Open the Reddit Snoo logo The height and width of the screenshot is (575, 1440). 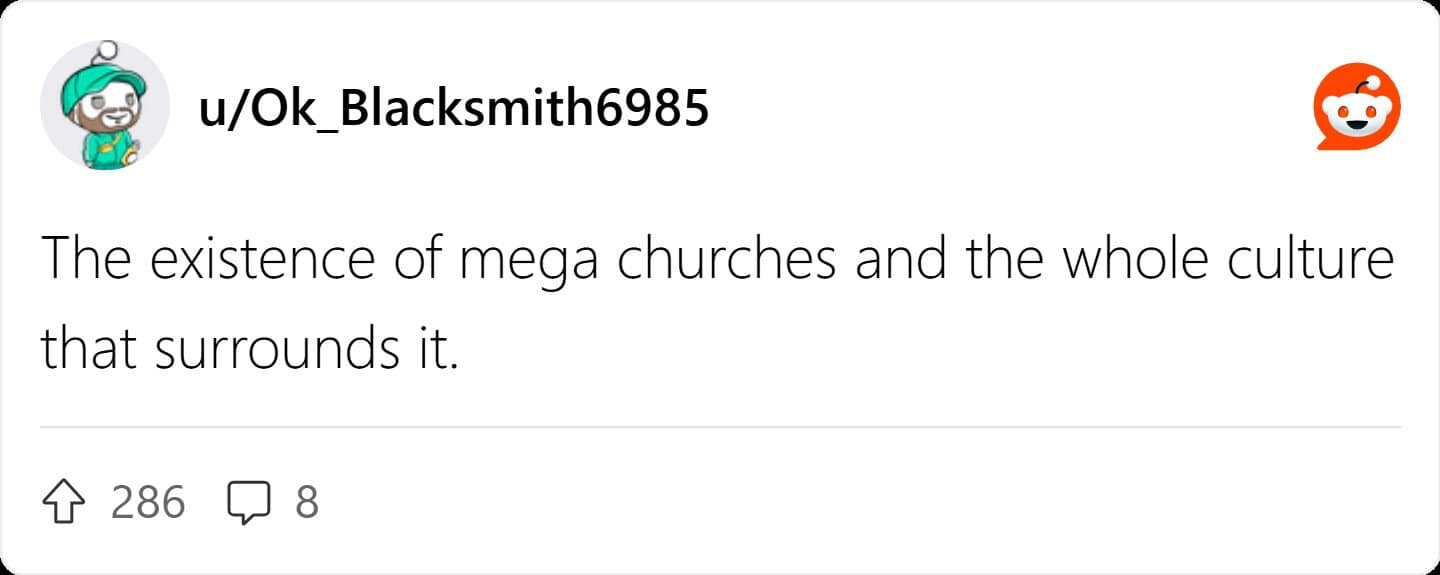(1357, 108)
